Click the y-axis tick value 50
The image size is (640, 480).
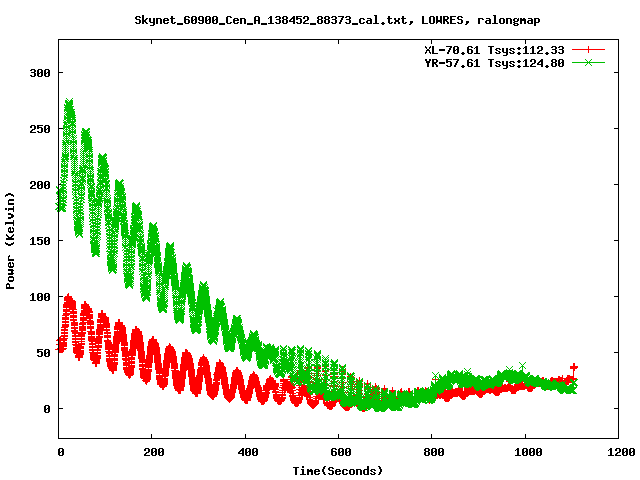[x=44, y=353]
